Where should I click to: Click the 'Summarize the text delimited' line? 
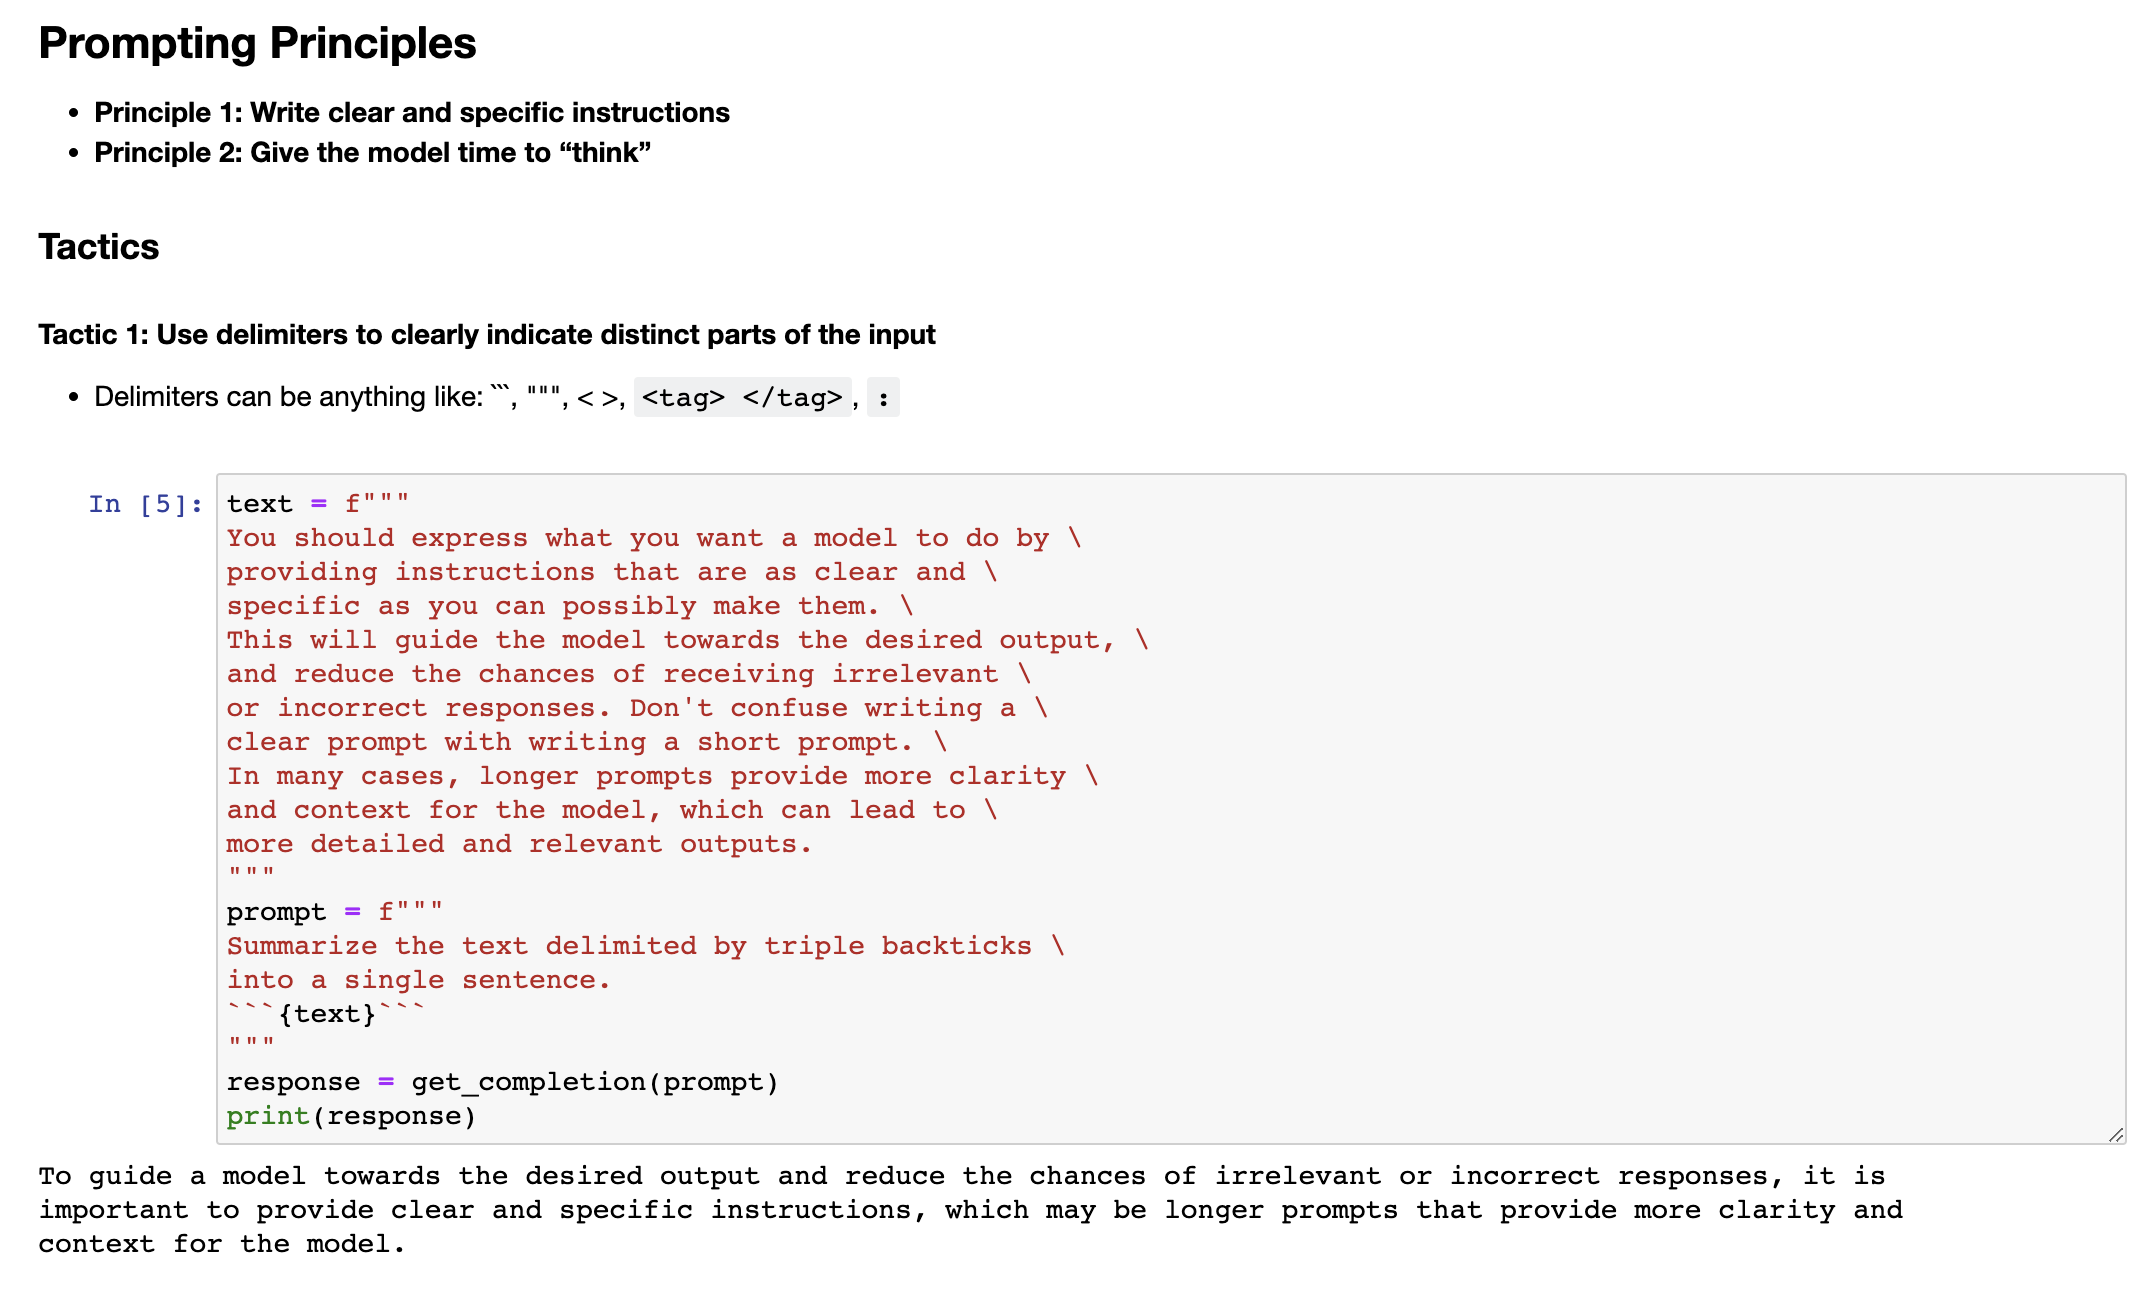click(x=645, y=946)
